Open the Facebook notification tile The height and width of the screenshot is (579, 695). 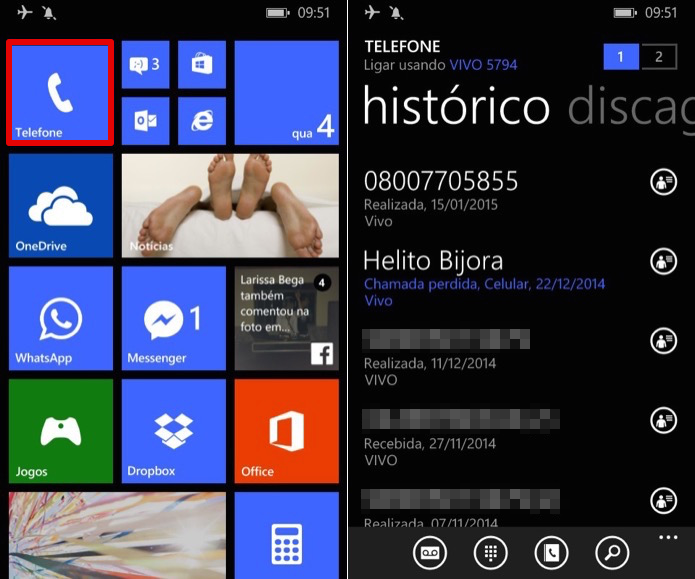[x=287, y=318]
